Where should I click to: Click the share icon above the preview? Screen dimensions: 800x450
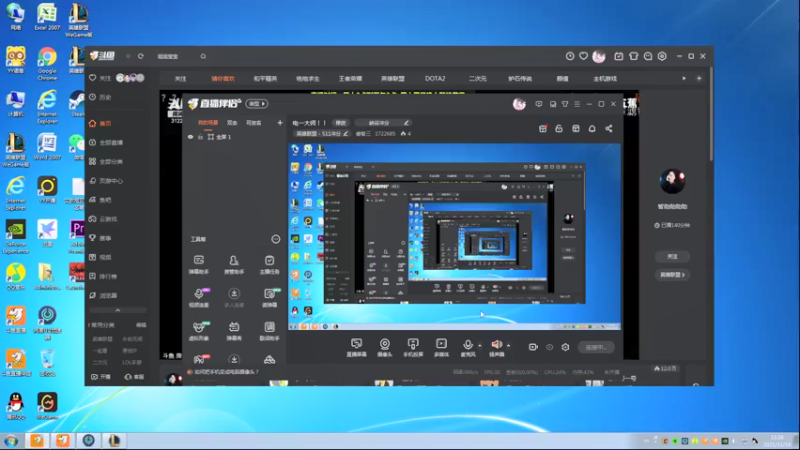609,129
